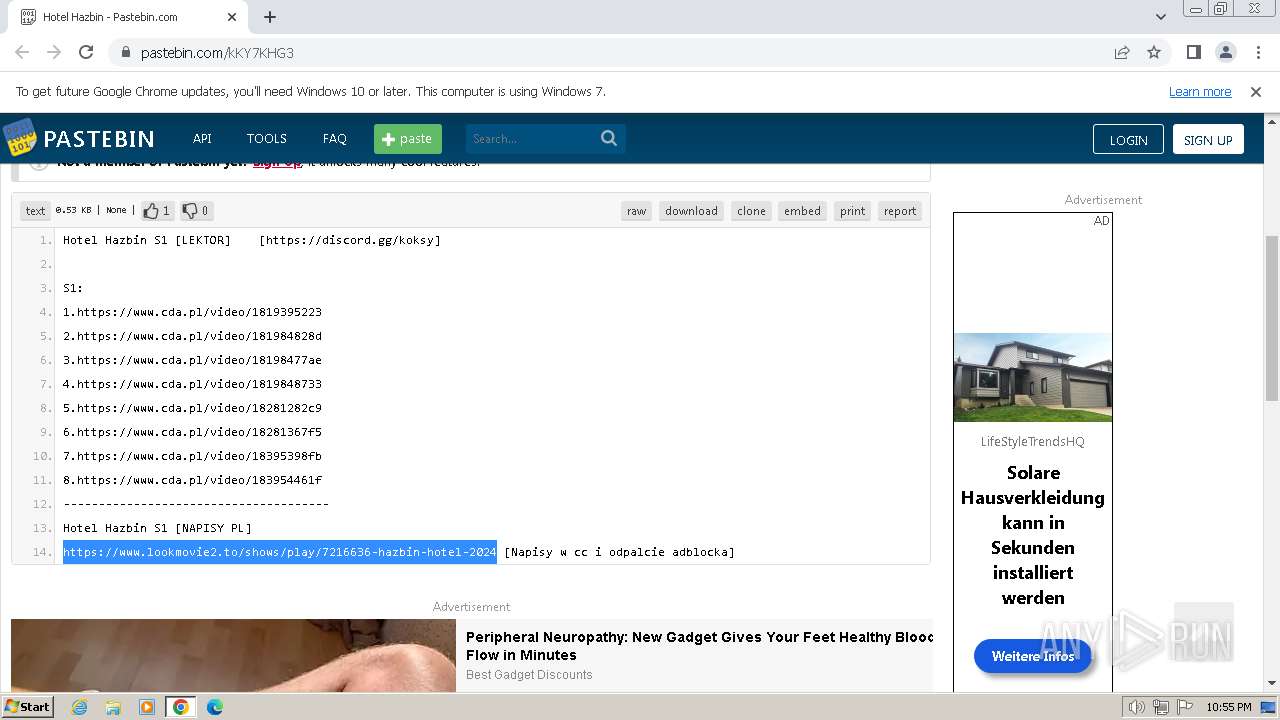
Task: Click the volume speaker tray icon
Action: coord(1137,707)
